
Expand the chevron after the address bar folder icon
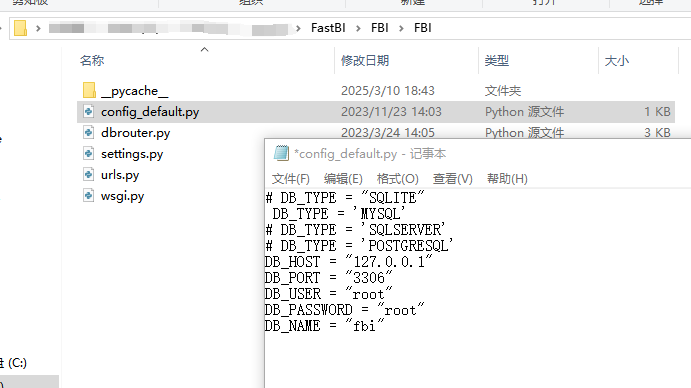pos(38,28)
